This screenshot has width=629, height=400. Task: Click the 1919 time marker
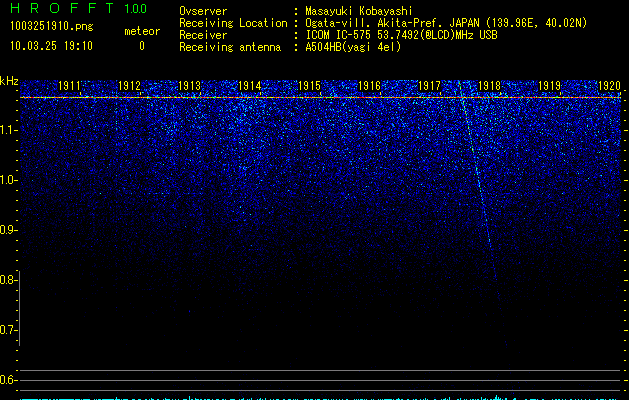549,86
